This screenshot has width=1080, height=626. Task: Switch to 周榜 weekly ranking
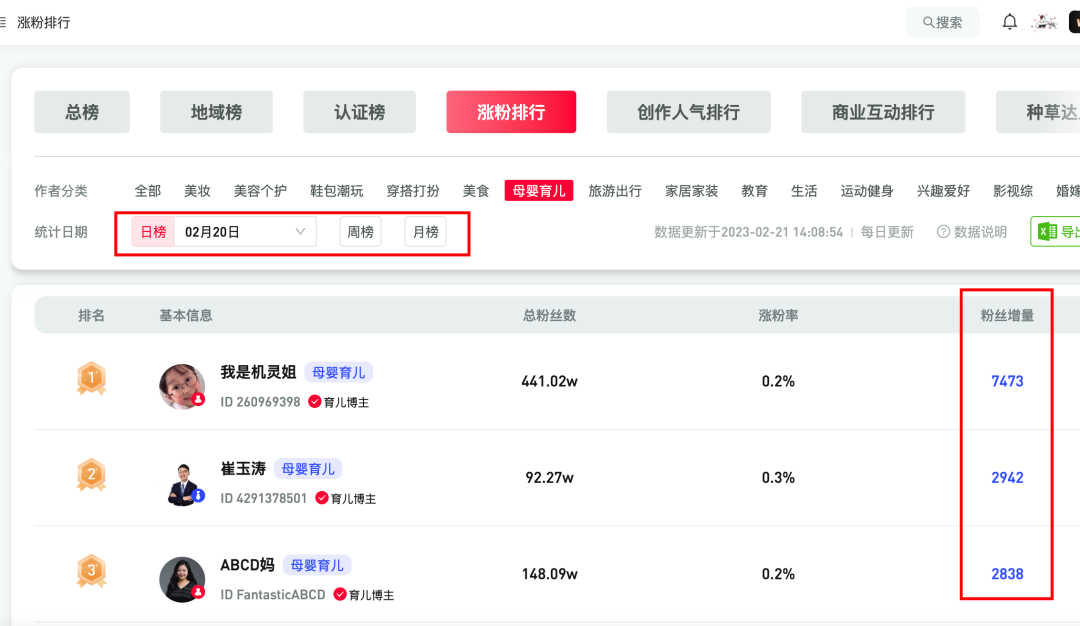click(360, 232)
